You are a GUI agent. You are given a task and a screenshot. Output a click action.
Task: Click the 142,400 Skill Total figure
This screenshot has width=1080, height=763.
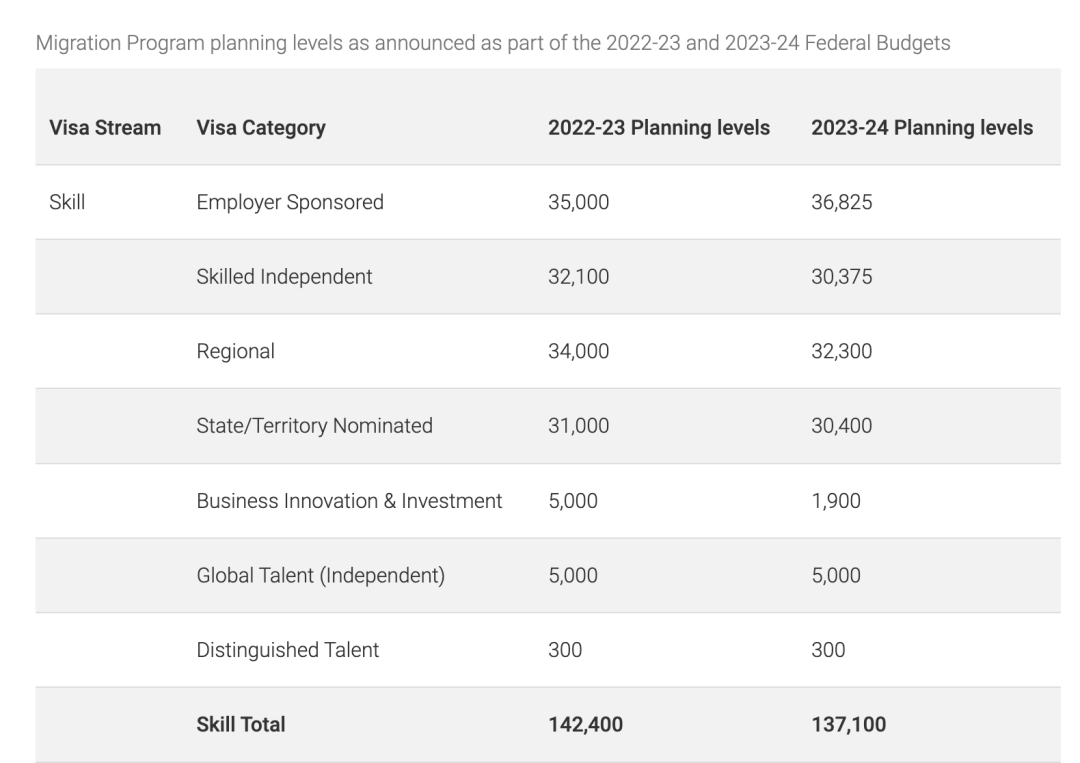tap(585, 724)
